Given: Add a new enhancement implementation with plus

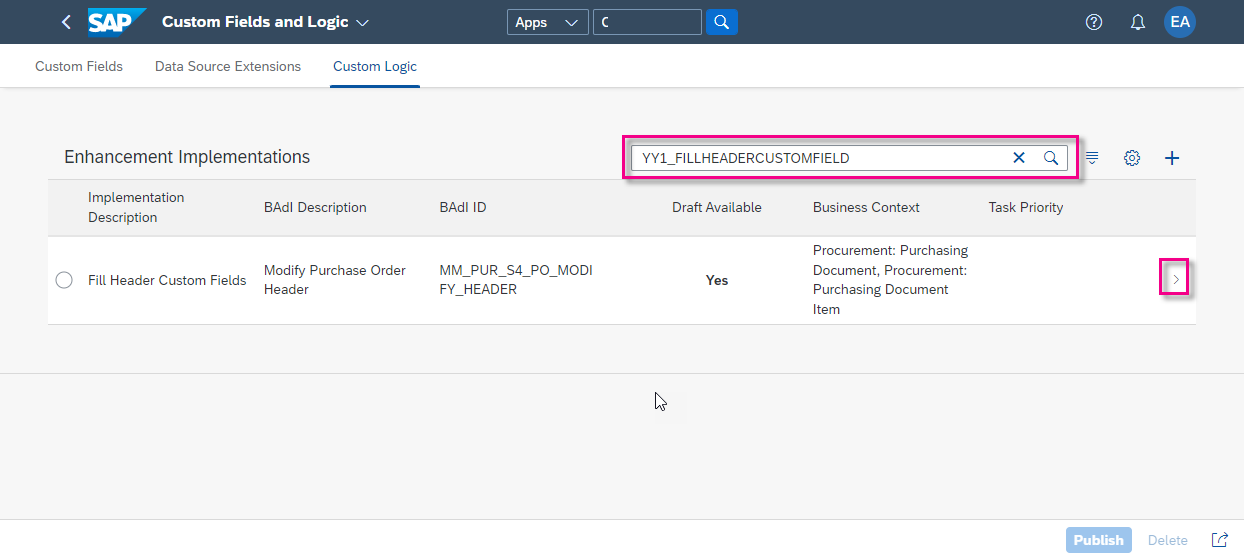Looking at the screenshot, I should [1173, 158].
